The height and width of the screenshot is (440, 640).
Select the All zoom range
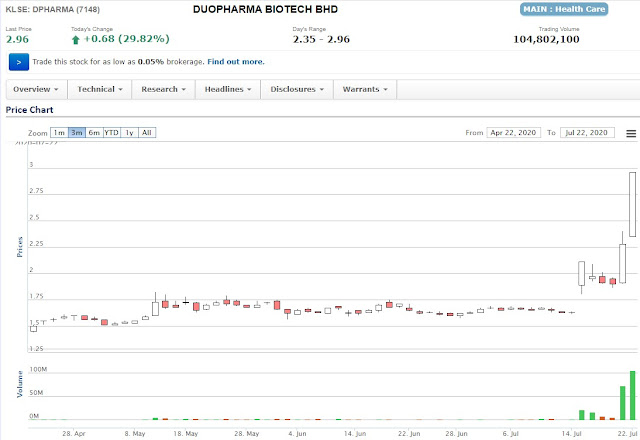[x=147, y=133]
